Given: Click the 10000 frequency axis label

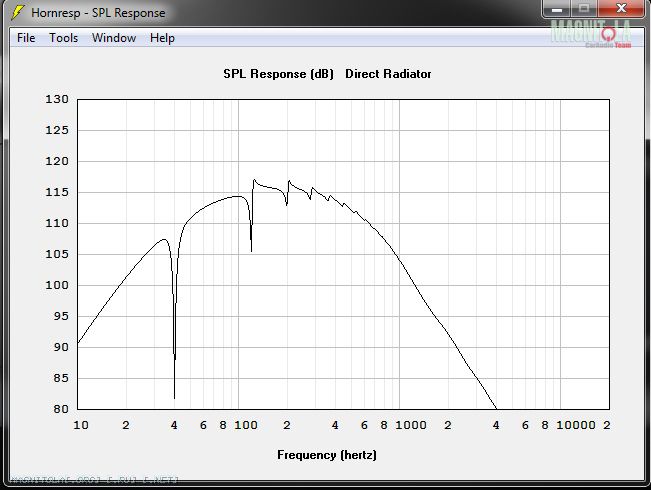Looking at the screenshot, I should (576, 425).
